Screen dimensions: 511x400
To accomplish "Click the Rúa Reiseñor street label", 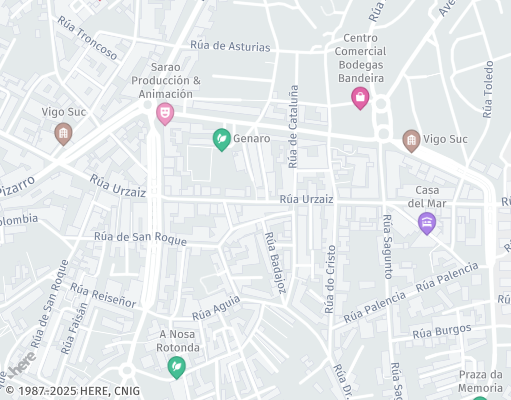I will 103,295.
